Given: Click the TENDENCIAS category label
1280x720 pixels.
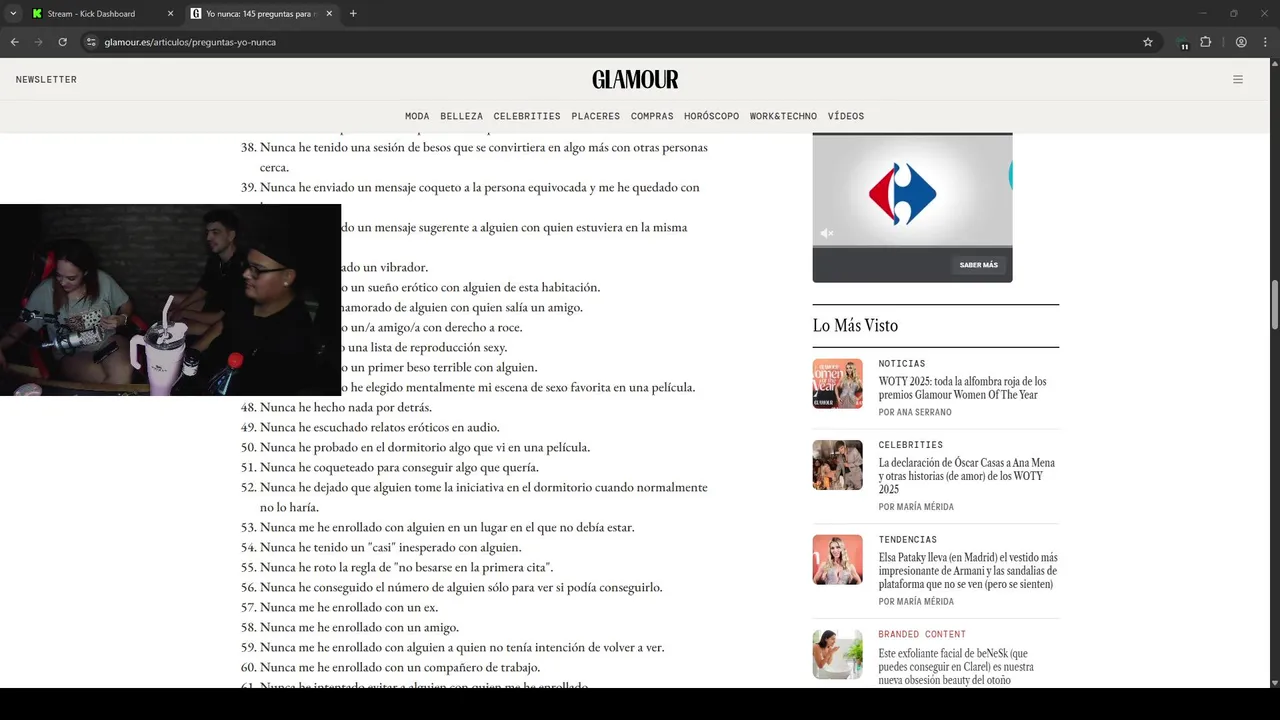Looking at the screenshot, I should (x=908, y=540).
